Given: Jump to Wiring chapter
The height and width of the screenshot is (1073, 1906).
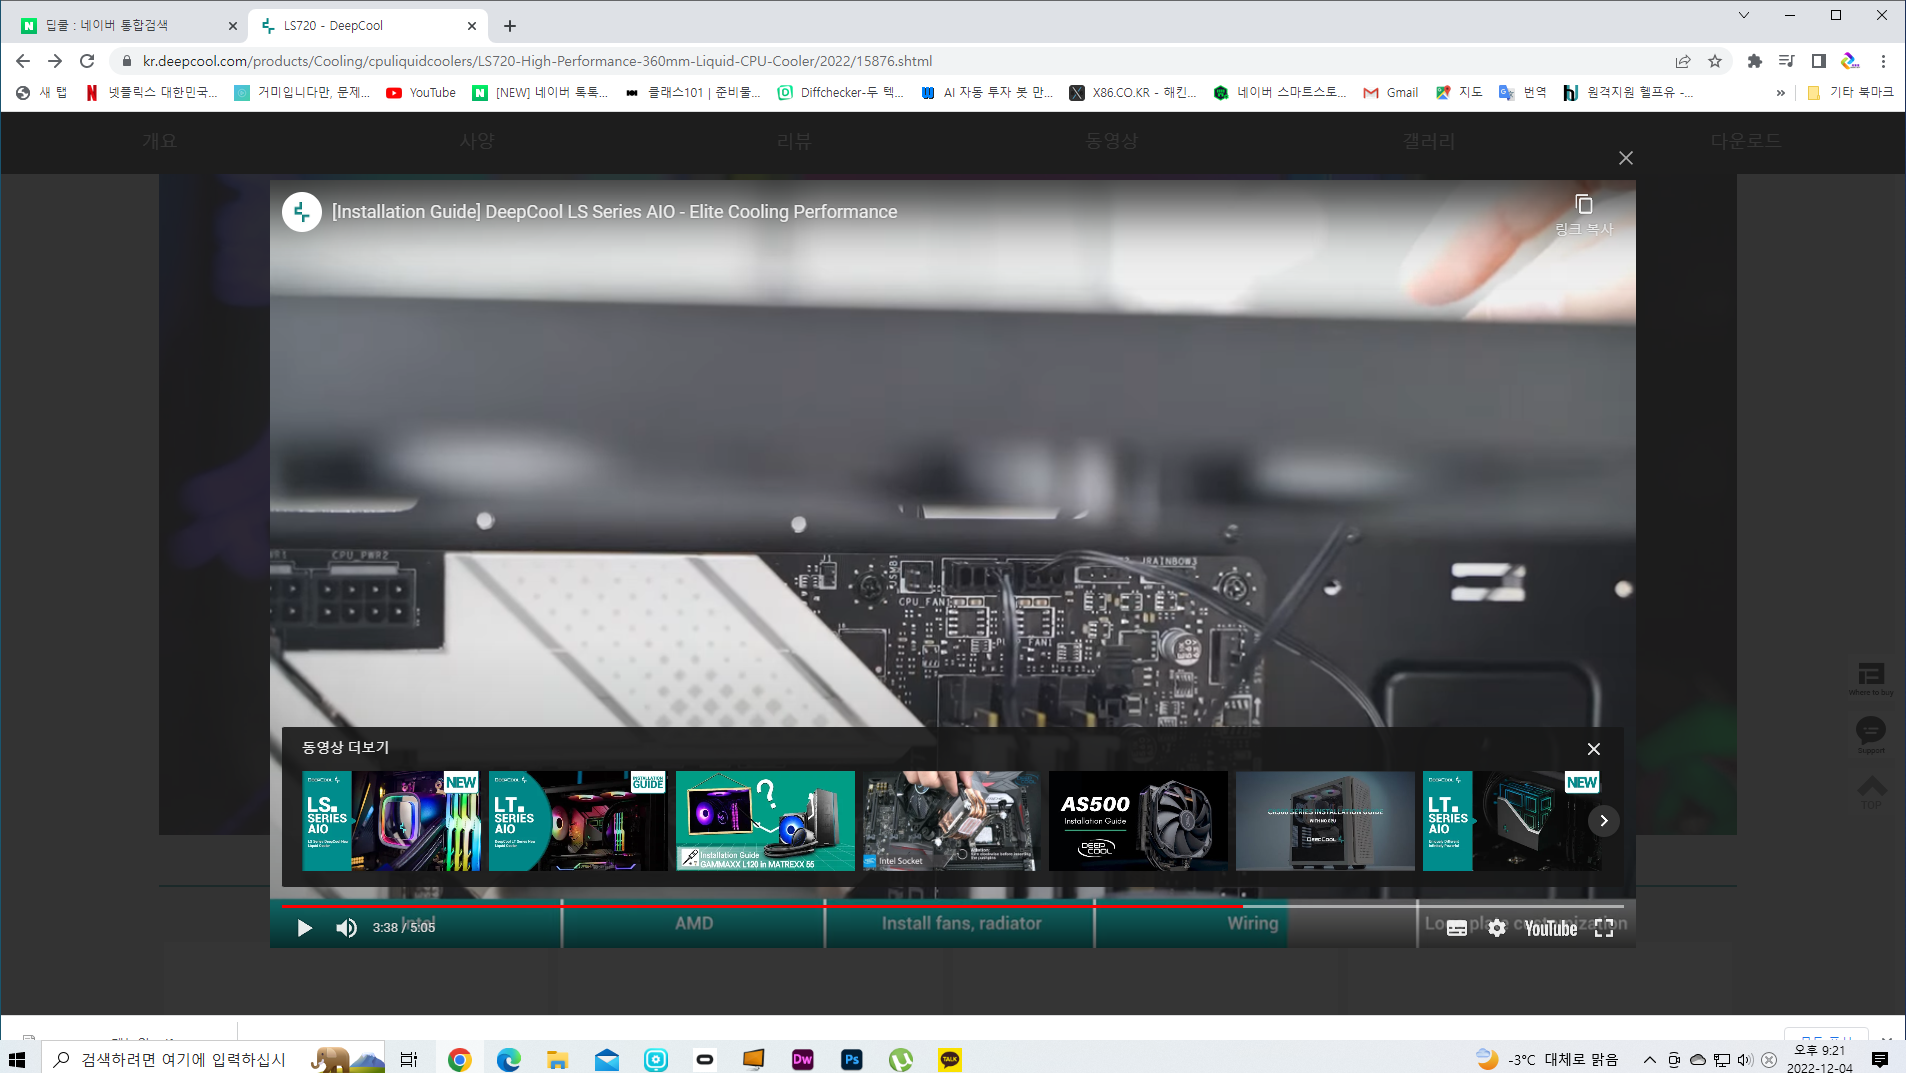Looking at the screenshot, I should (x=1253, y=923).
